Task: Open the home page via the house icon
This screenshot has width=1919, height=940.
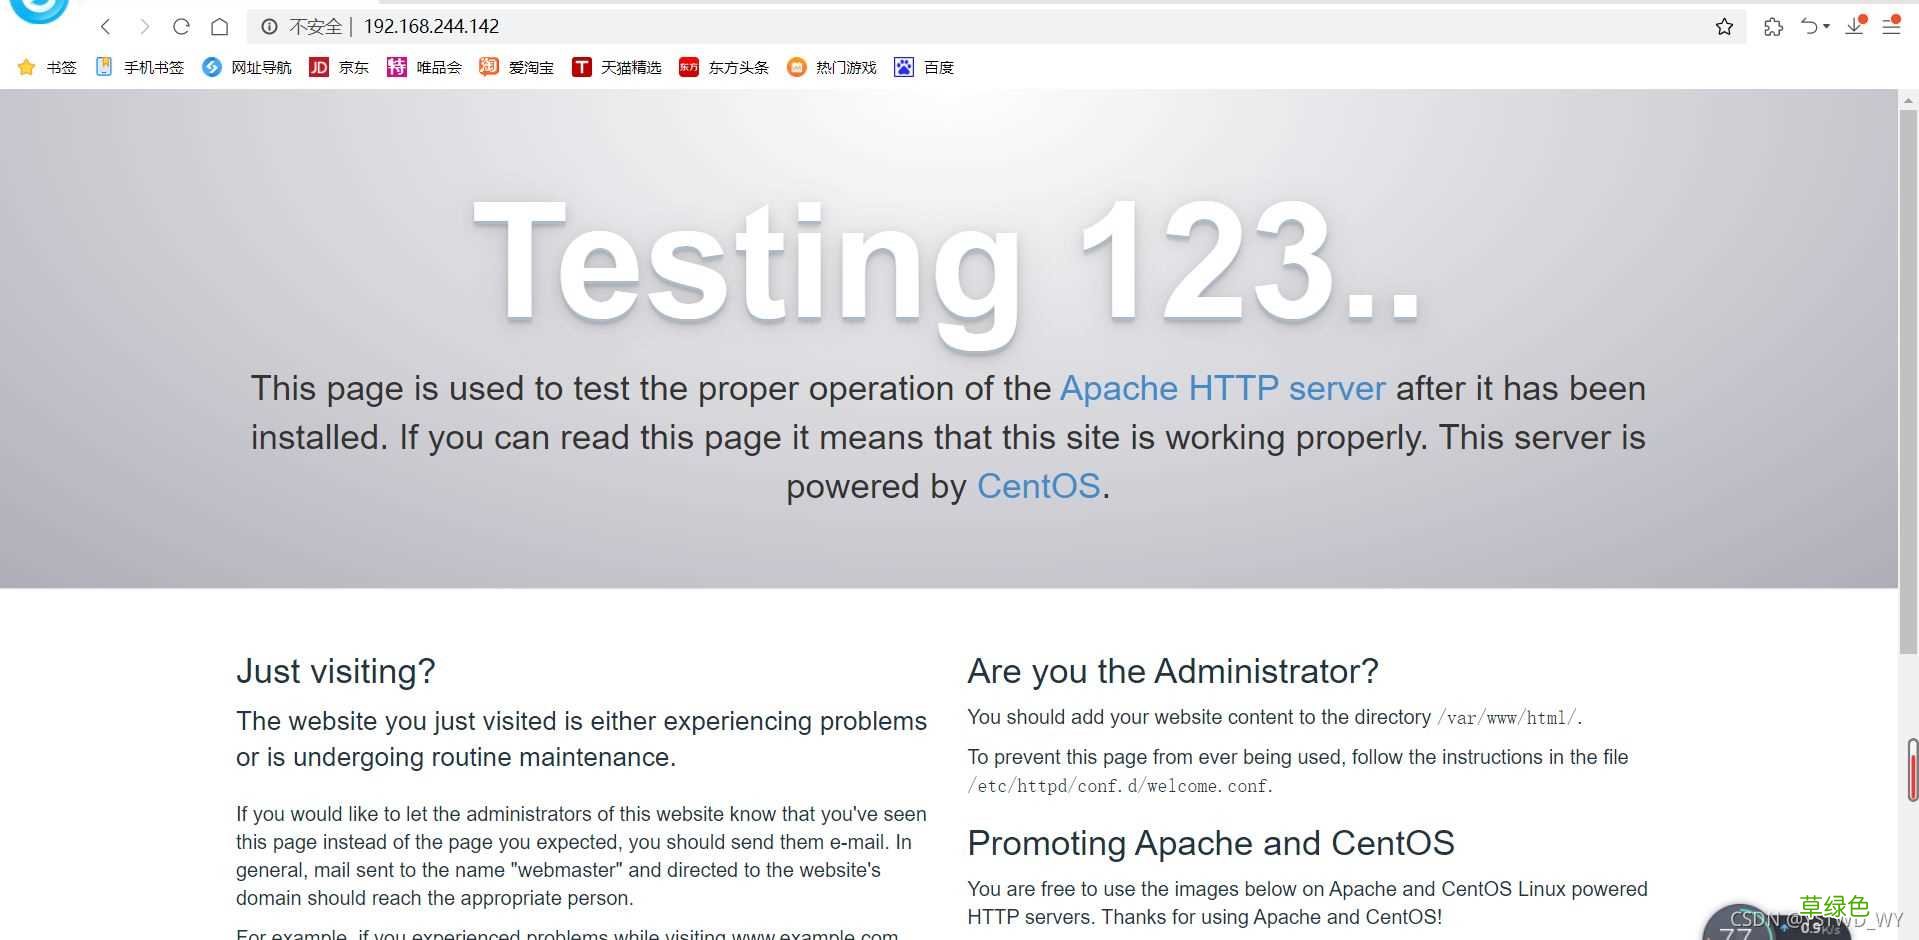Action: [x=220, y=26]
